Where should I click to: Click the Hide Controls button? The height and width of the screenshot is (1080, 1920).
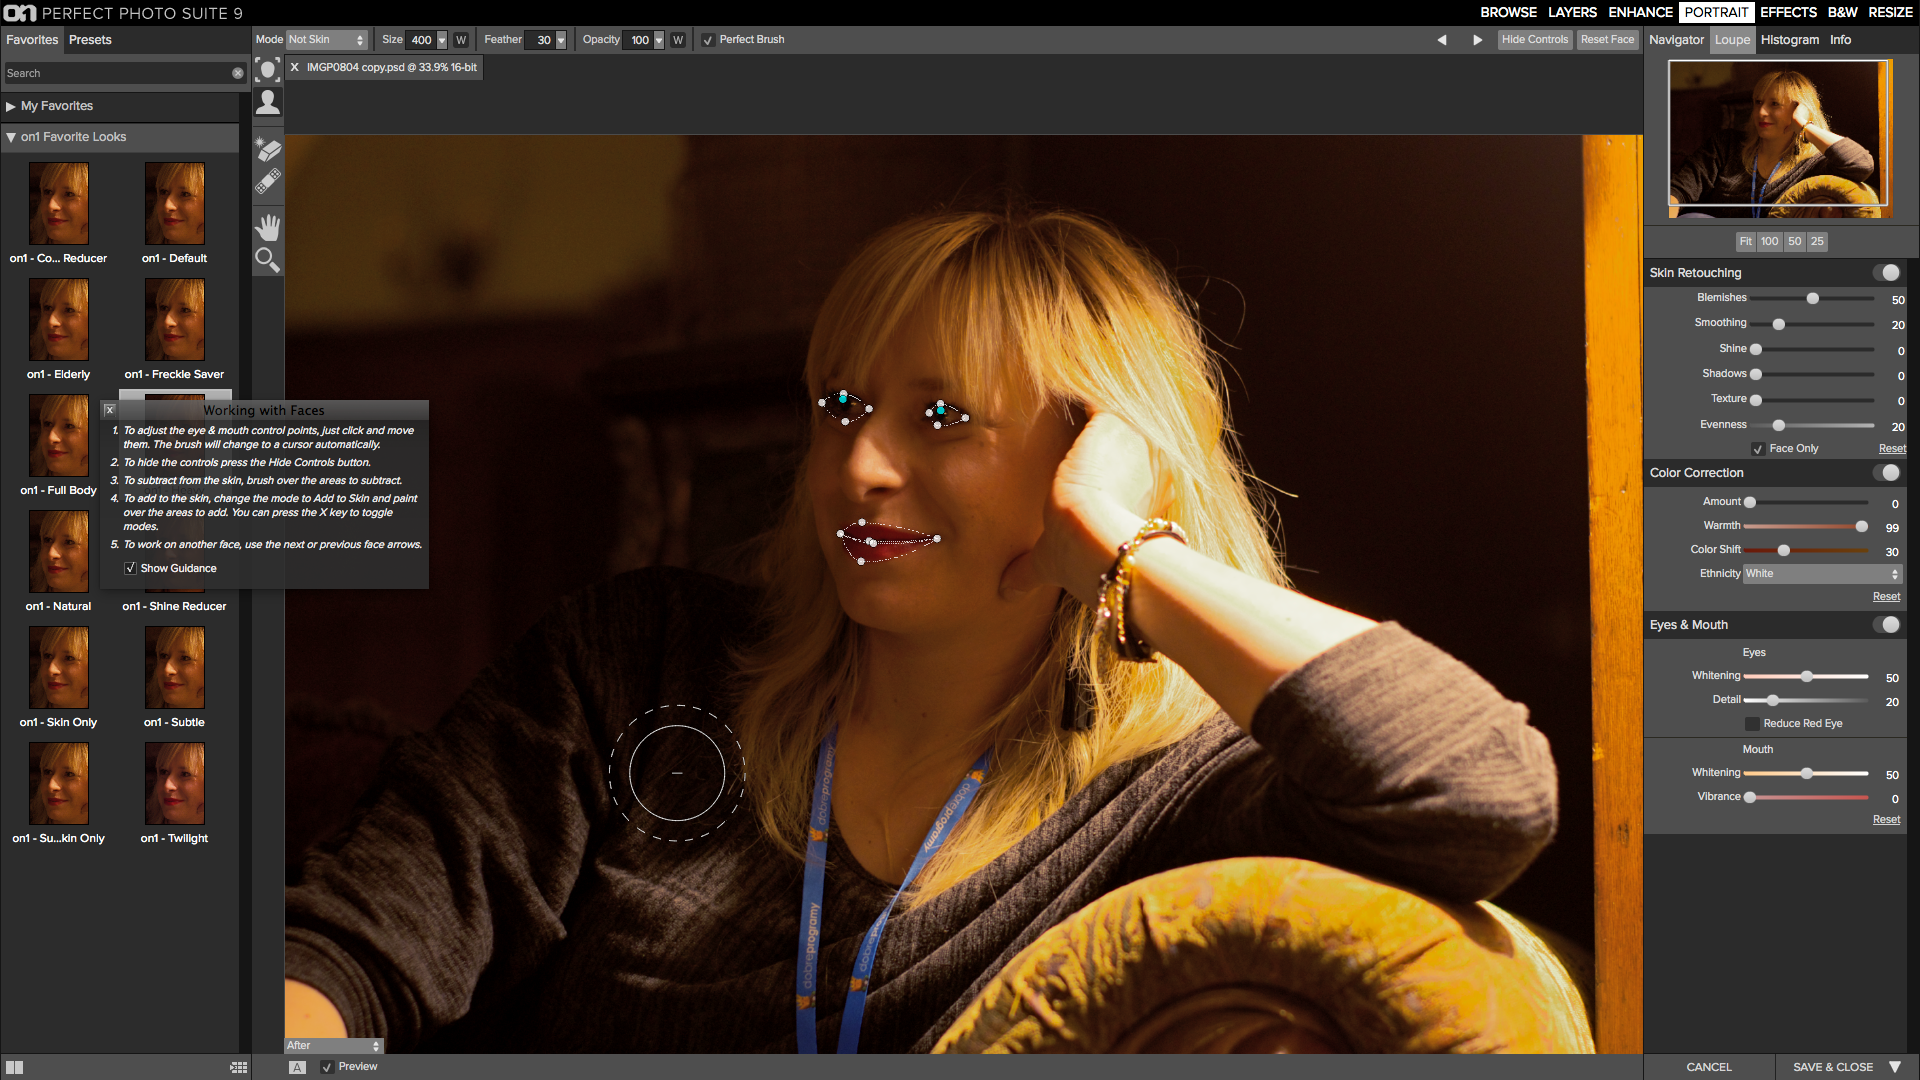tap(1534, 40)
